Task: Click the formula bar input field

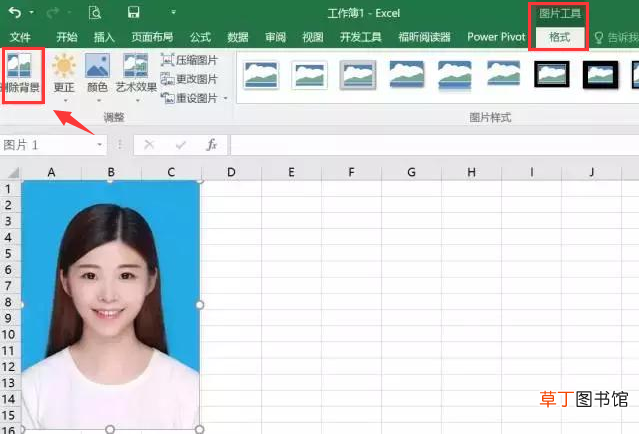Action: click(434, 145)
